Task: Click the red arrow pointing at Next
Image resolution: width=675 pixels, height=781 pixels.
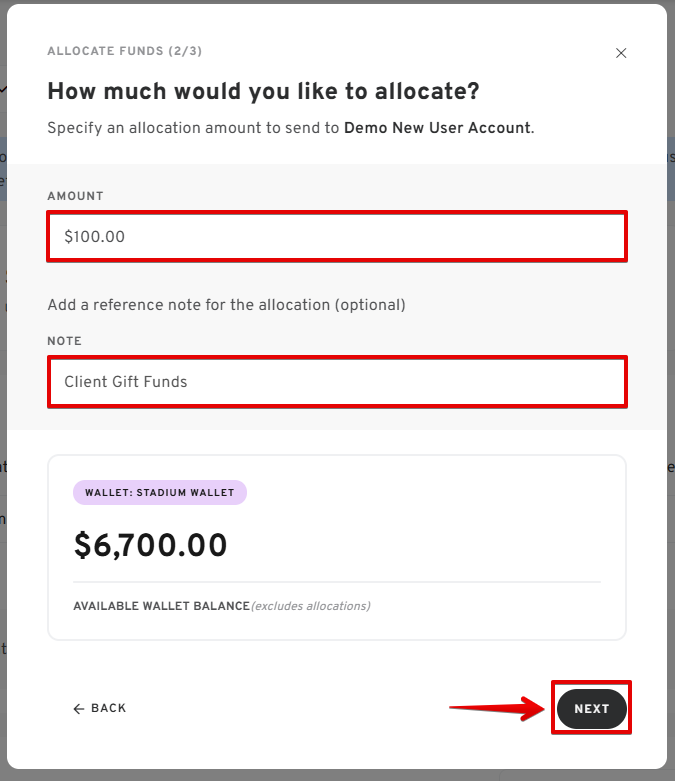Action: (x=497, y=708)
